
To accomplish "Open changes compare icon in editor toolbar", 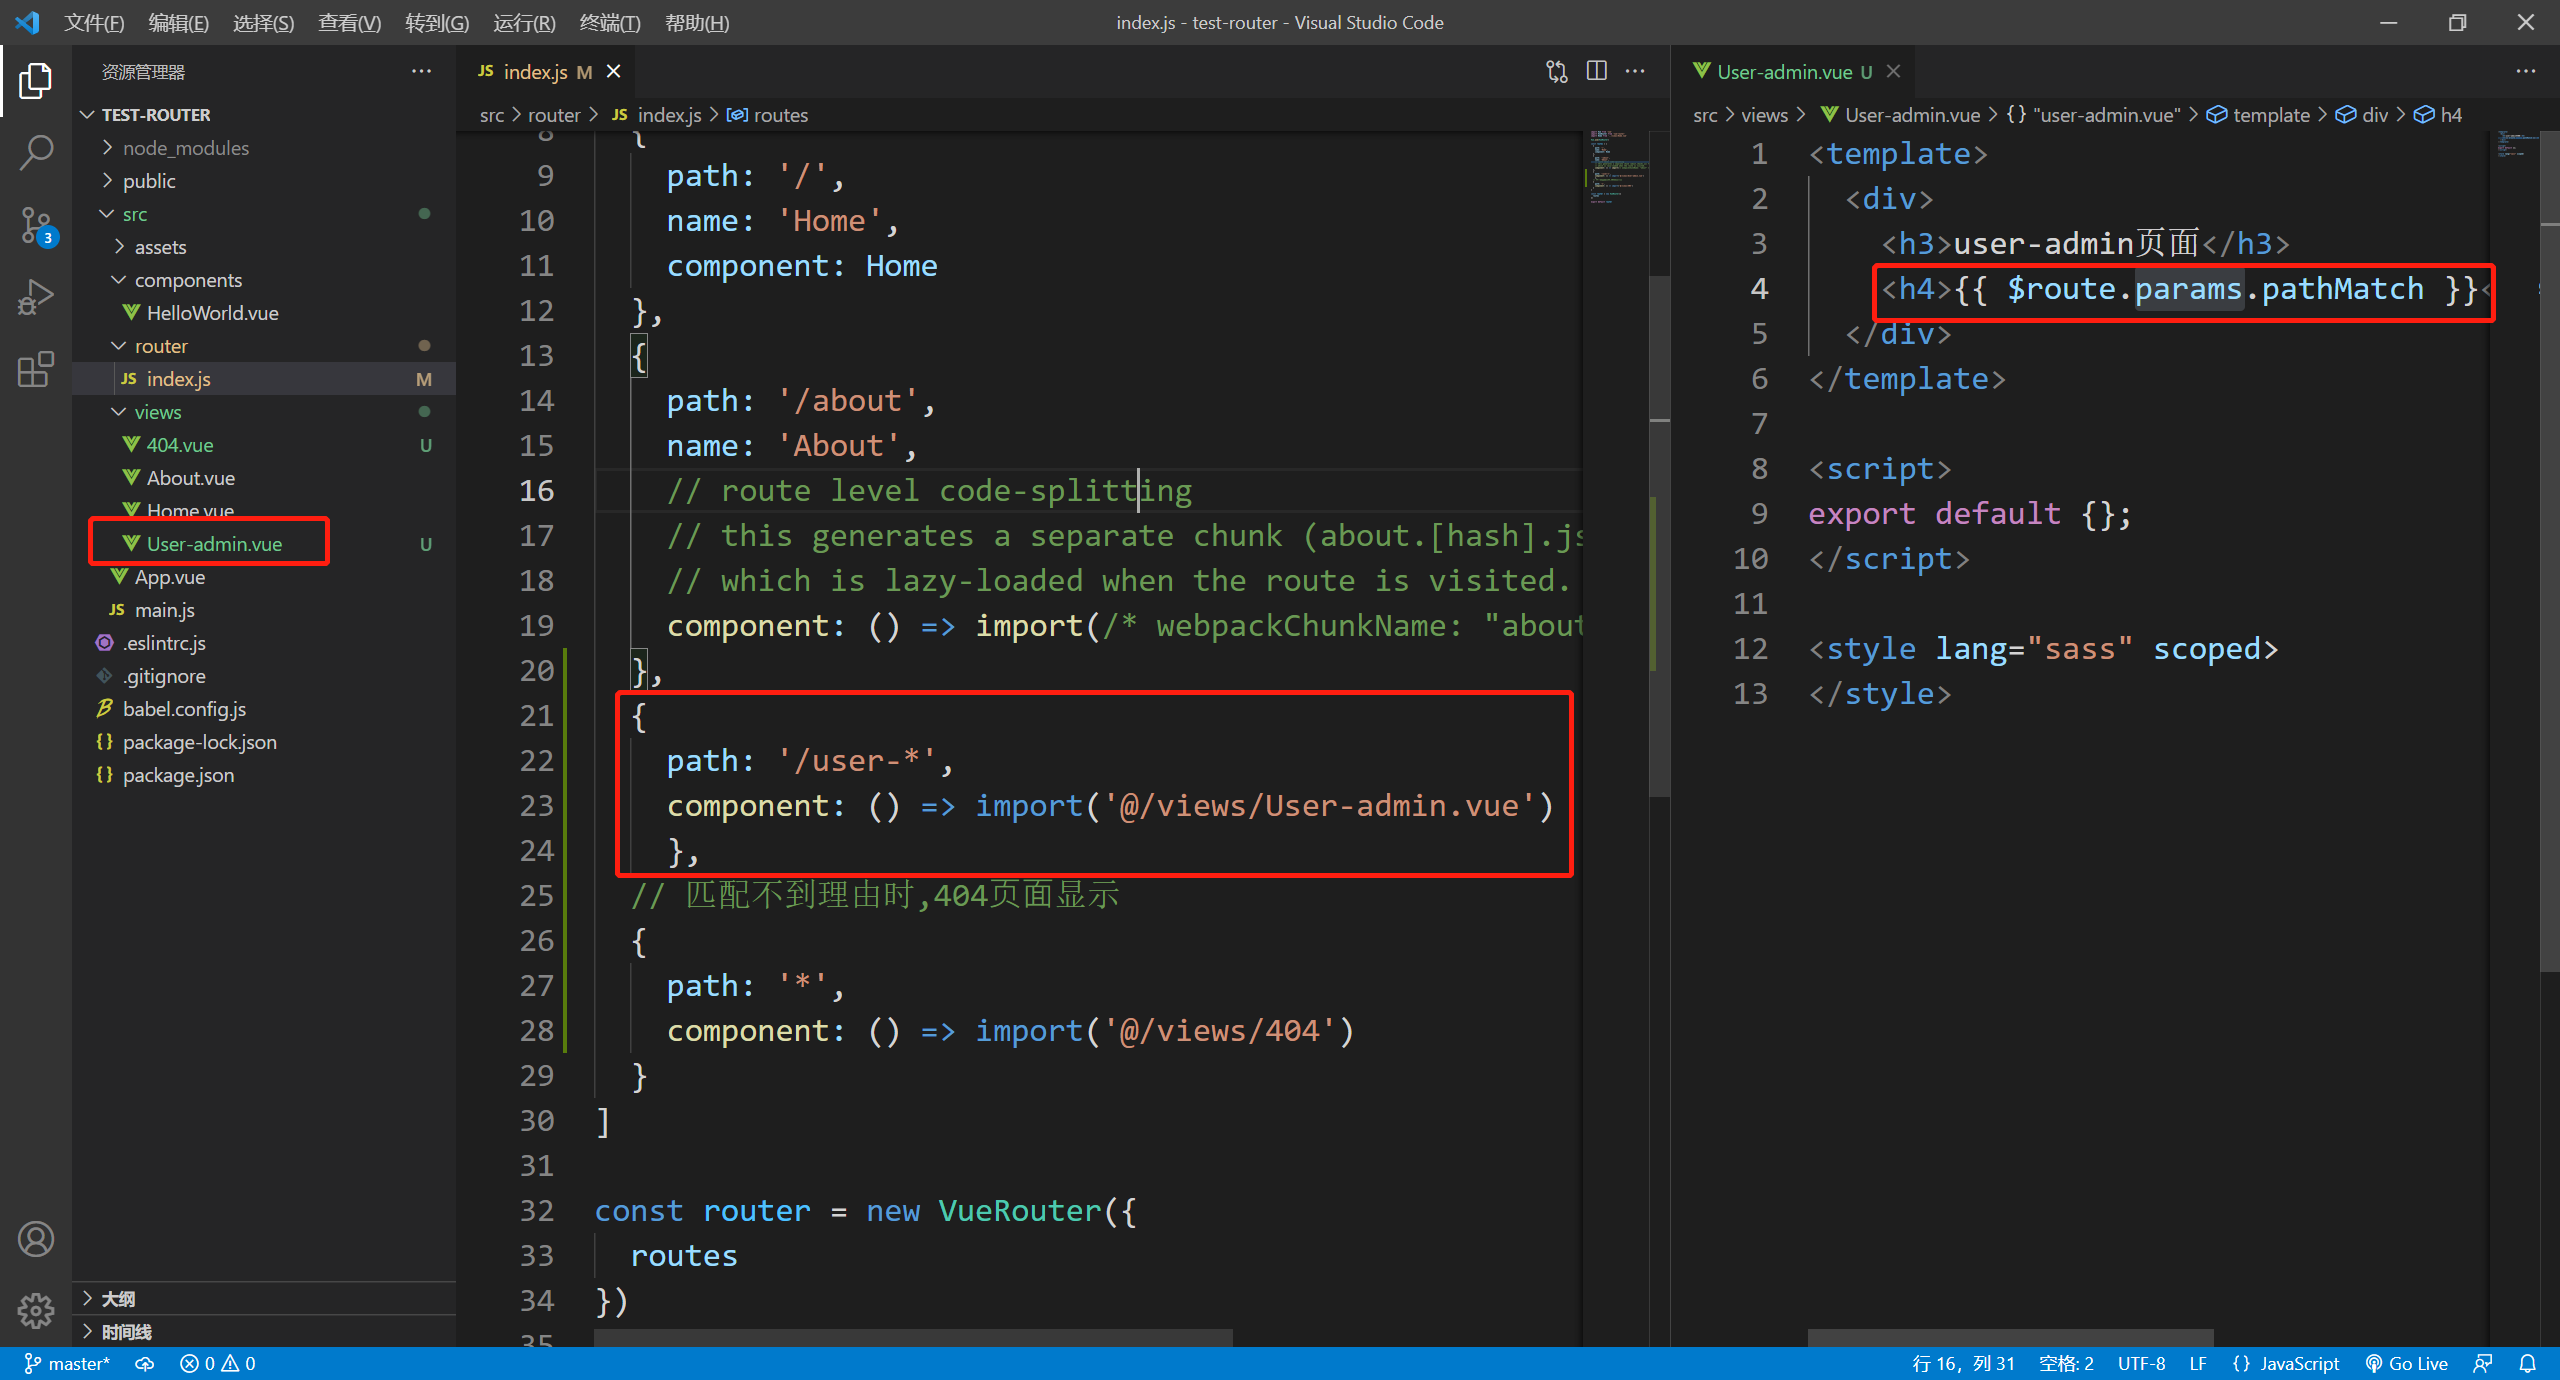I will click(x=1556, y=71).
